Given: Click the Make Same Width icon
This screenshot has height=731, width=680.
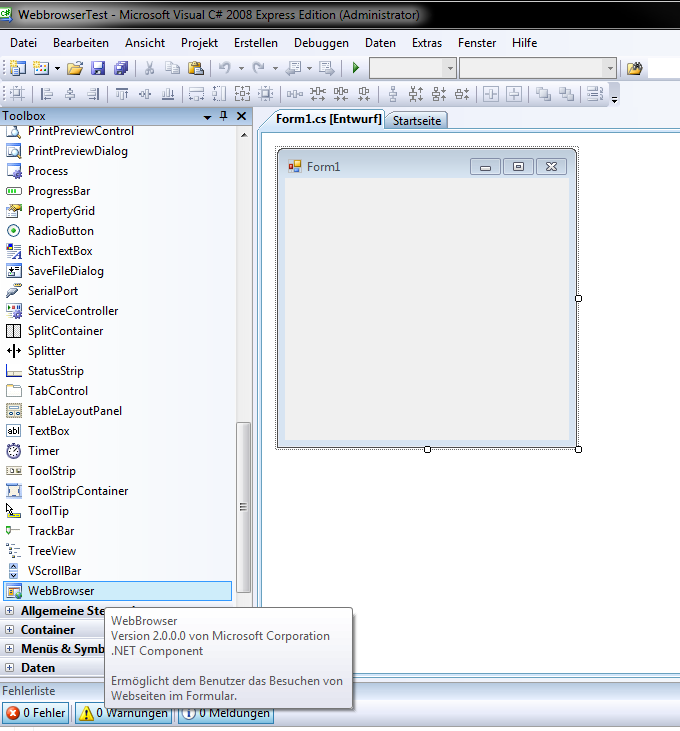Looking at the screenshot, I should 196,94.
